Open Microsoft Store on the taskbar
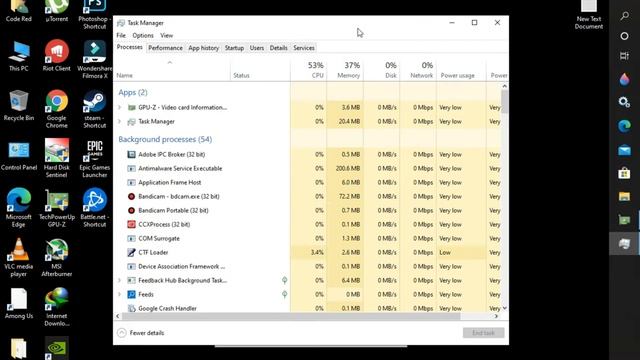Image resolution: width=640 pixels, height=360 pixels. [x=624, y=173]
